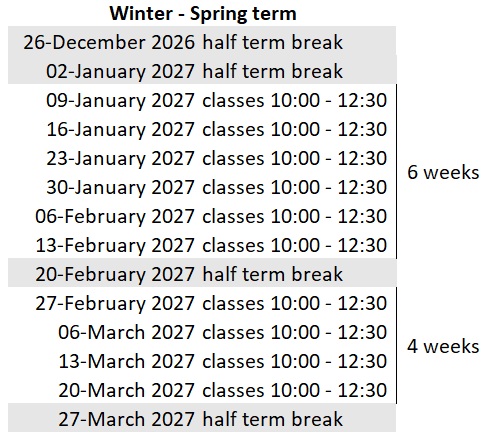Viewport: 496px width, 435px height.
Task: Click the 27-February 2027 date cell
Action: tap(115, 303)
